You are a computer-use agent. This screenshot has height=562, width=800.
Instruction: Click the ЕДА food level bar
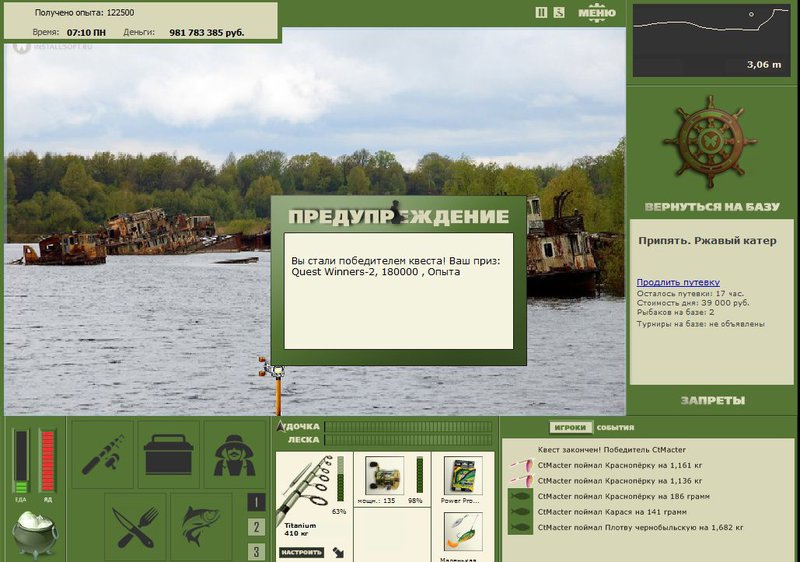pyautogui.click(x=21, y=462)
